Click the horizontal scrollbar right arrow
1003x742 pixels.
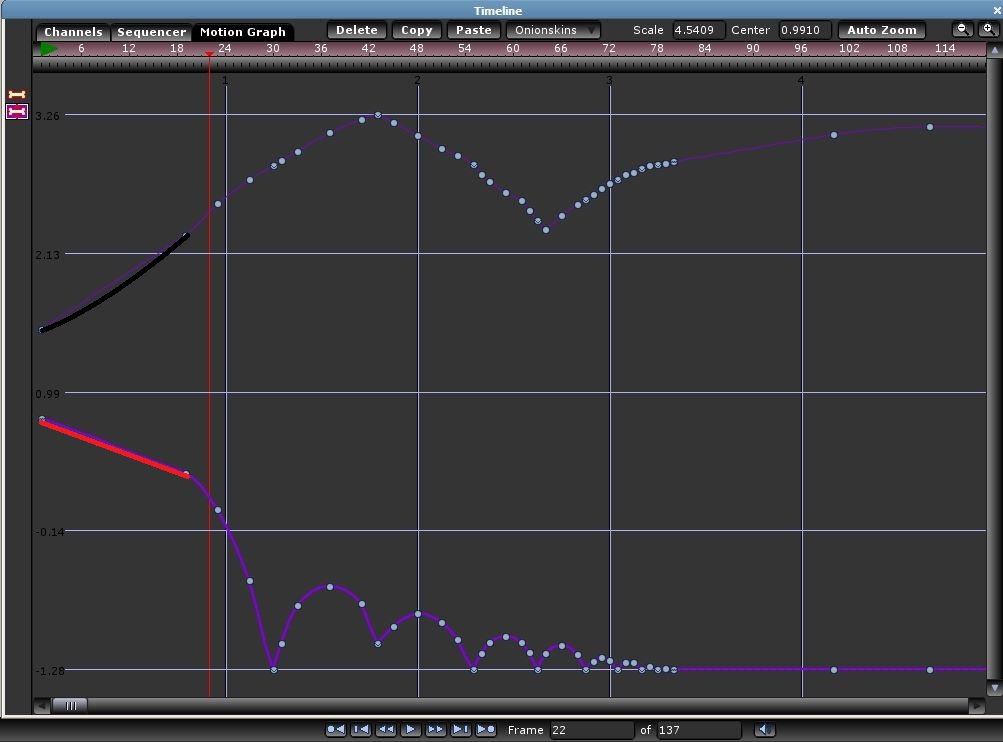[977, 706]
